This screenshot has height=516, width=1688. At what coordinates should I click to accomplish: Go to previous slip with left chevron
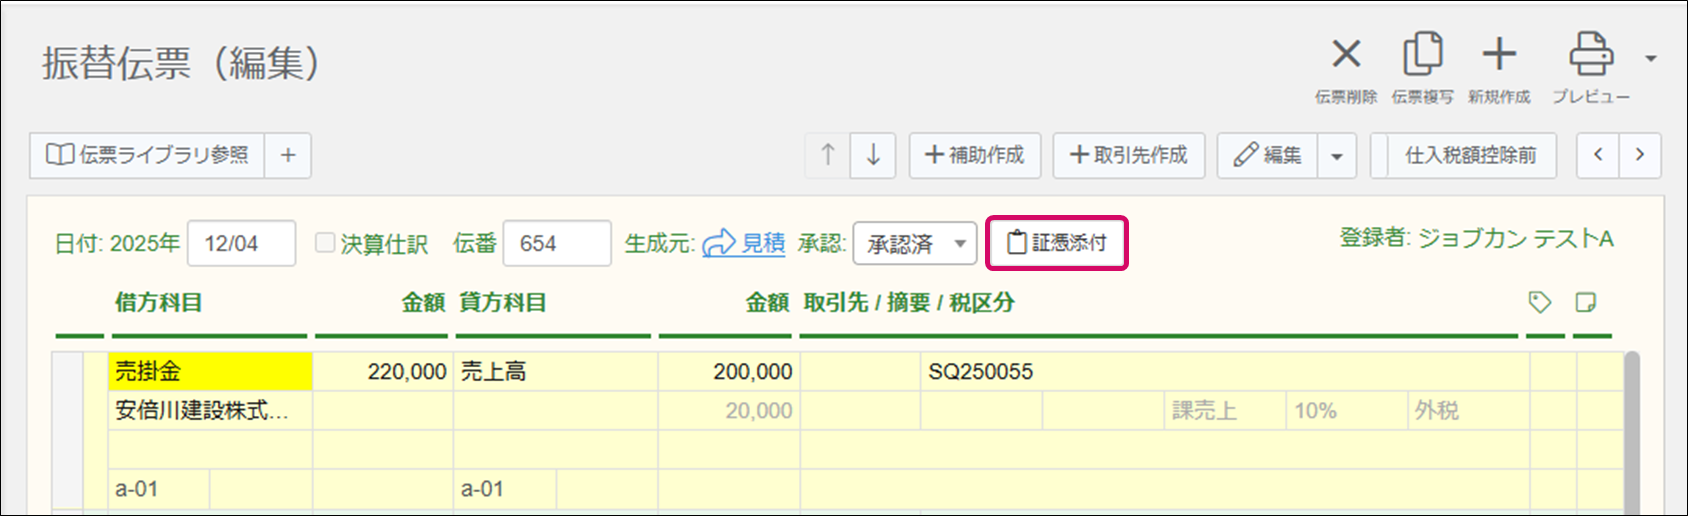1598,155
